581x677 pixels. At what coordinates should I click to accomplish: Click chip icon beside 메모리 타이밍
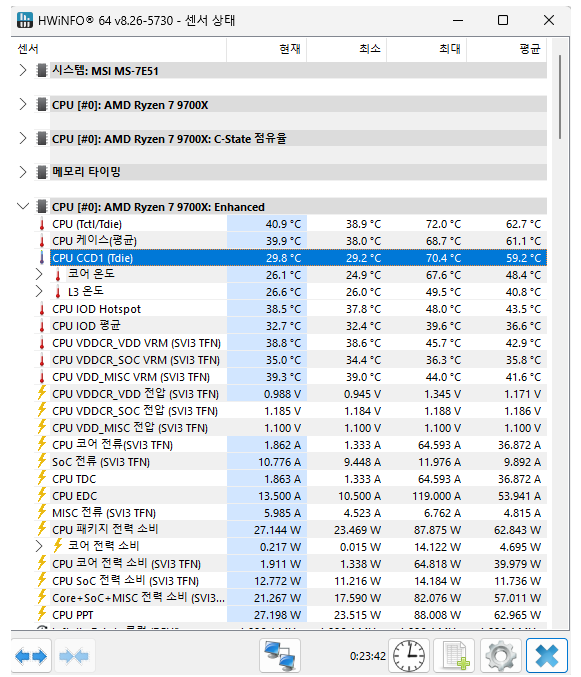[42, 172]
